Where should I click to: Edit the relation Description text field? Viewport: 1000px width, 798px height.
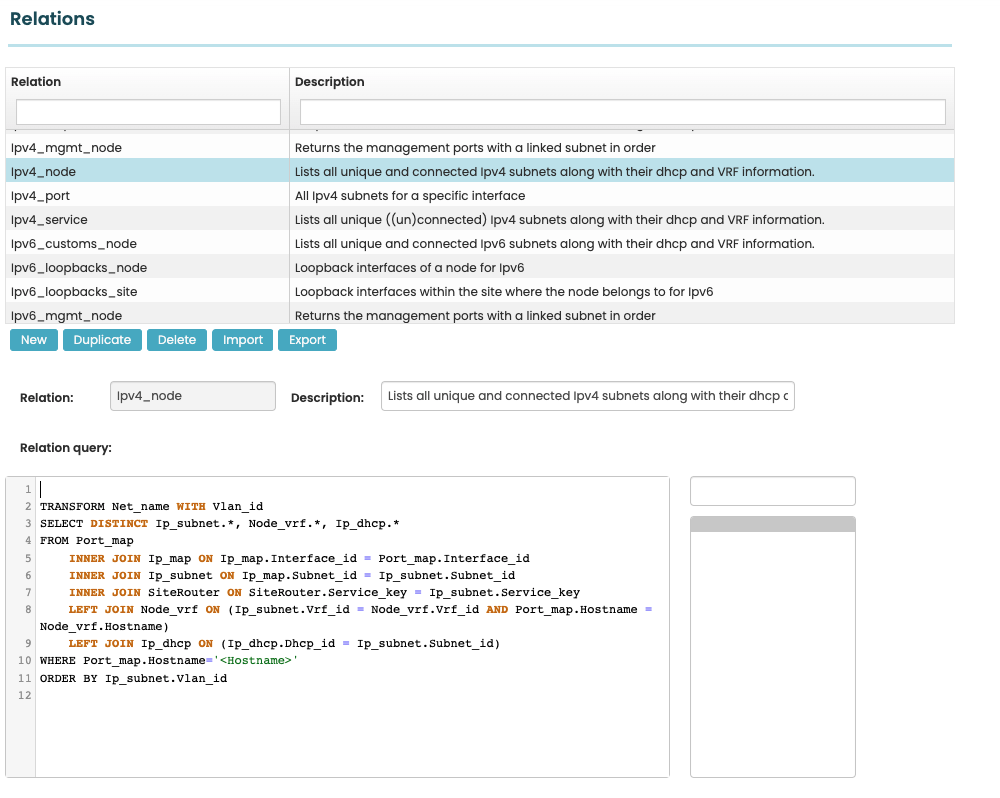588,396
